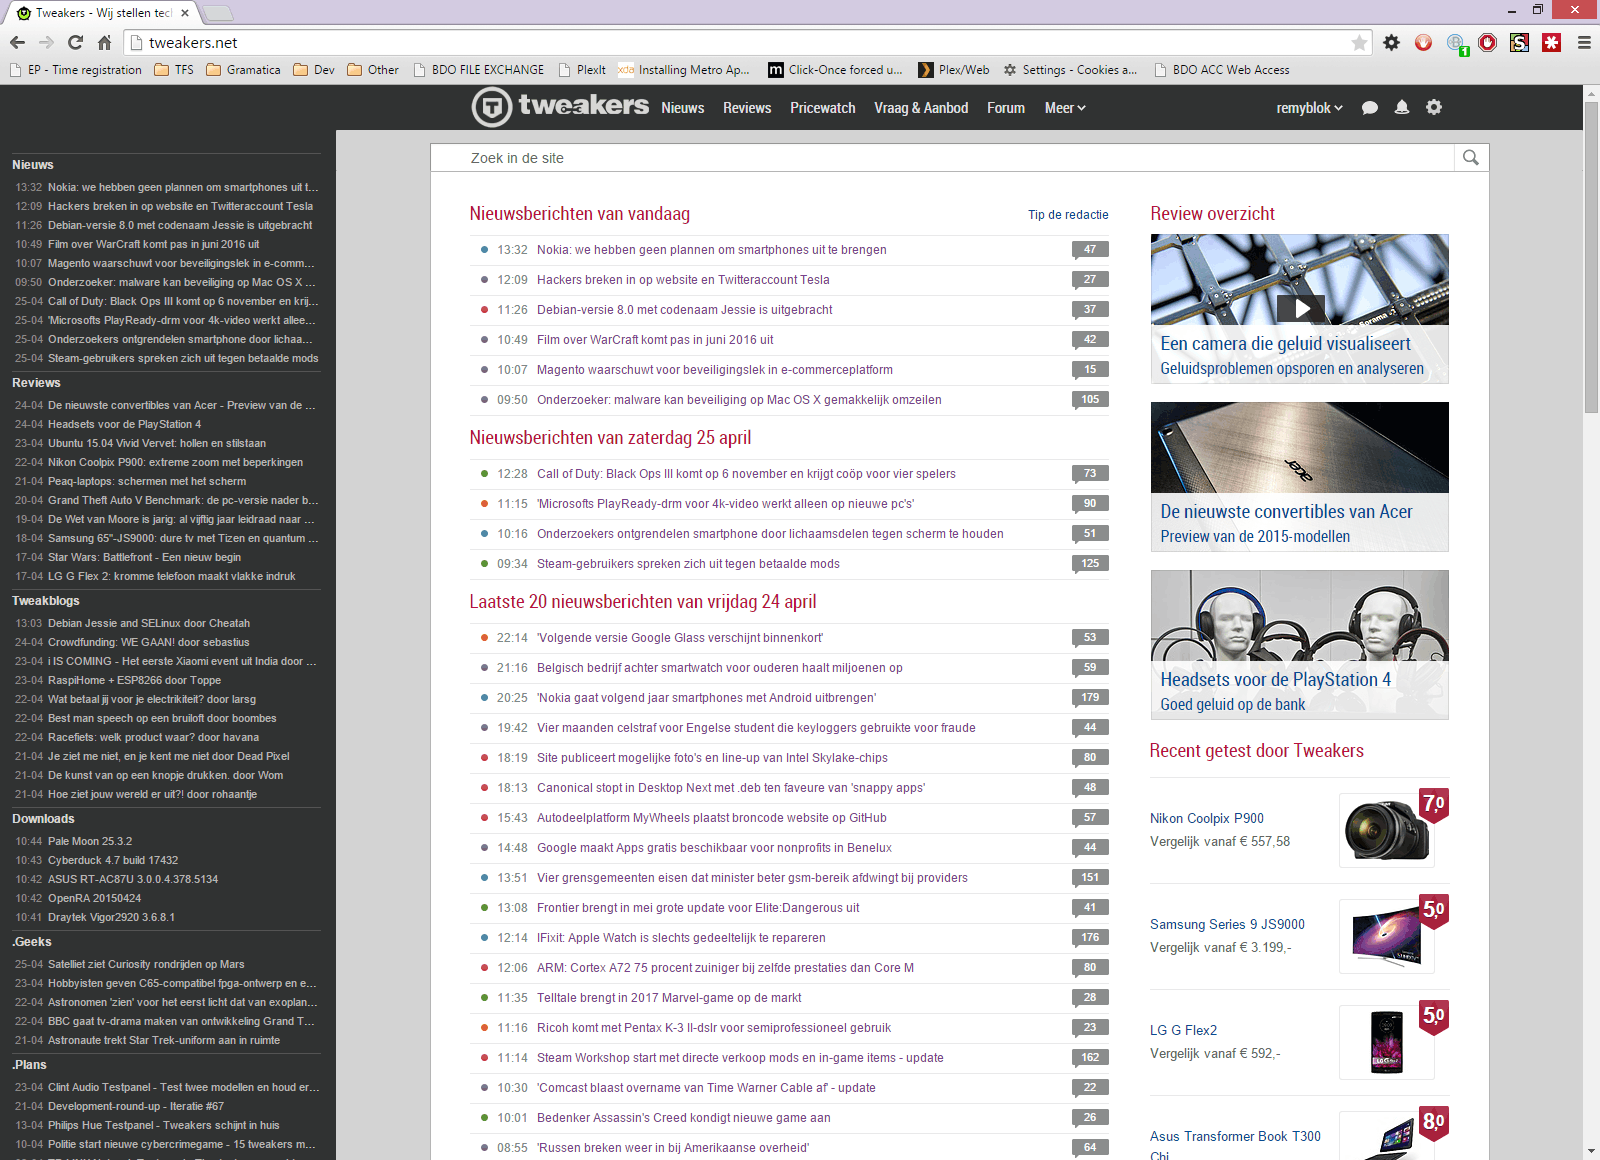Open the Tweakers settings gear
This screenshot has width=1600, height=1160.
tap(1434, 107)
